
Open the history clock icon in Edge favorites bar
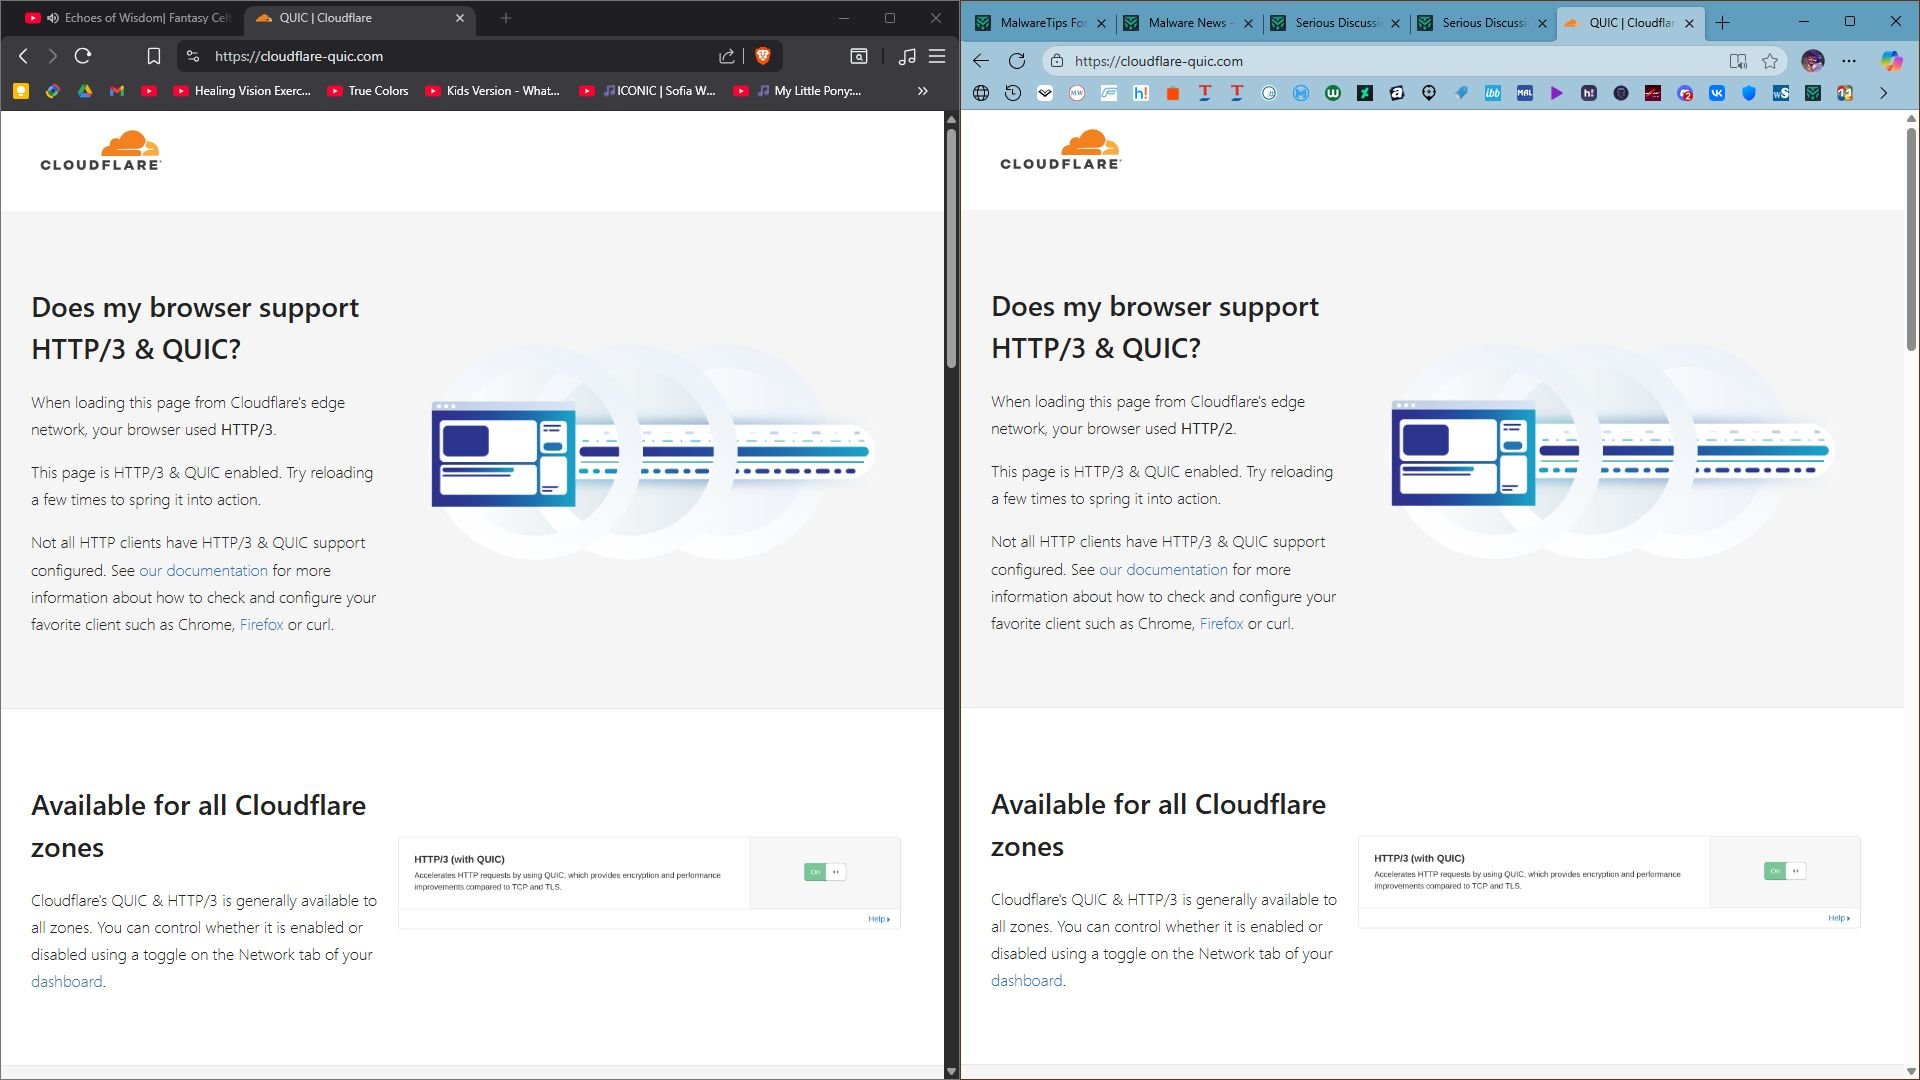1013,93
